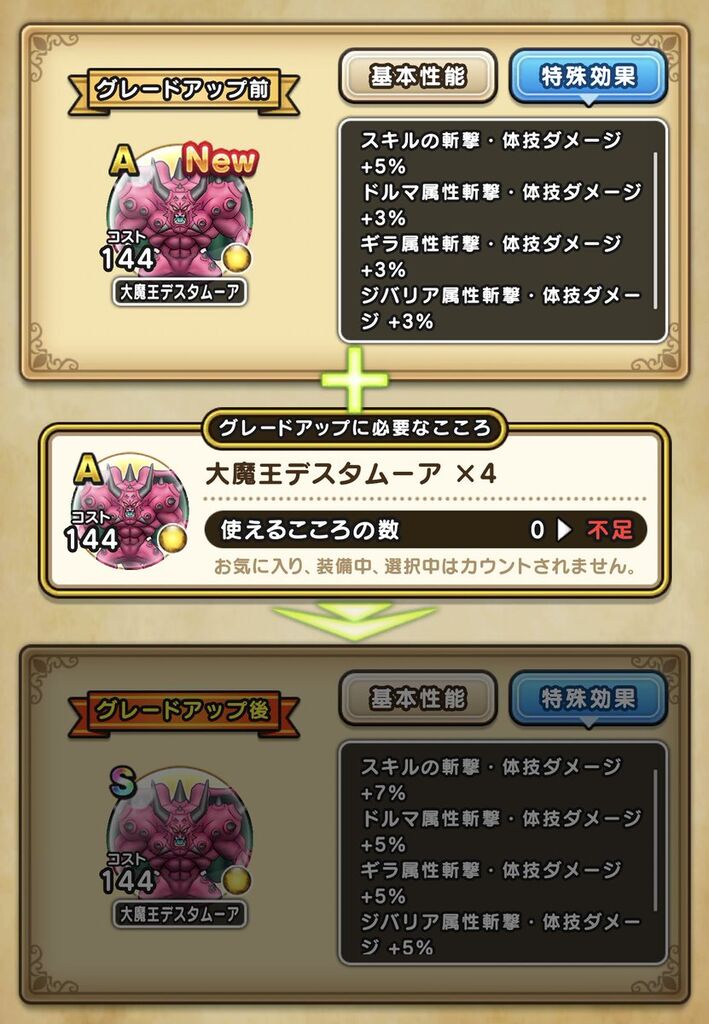Click the scrollbar in the after-upgrade effects list
The height and width of the screenshot is (1024, 709).
[x=655, y=840]
